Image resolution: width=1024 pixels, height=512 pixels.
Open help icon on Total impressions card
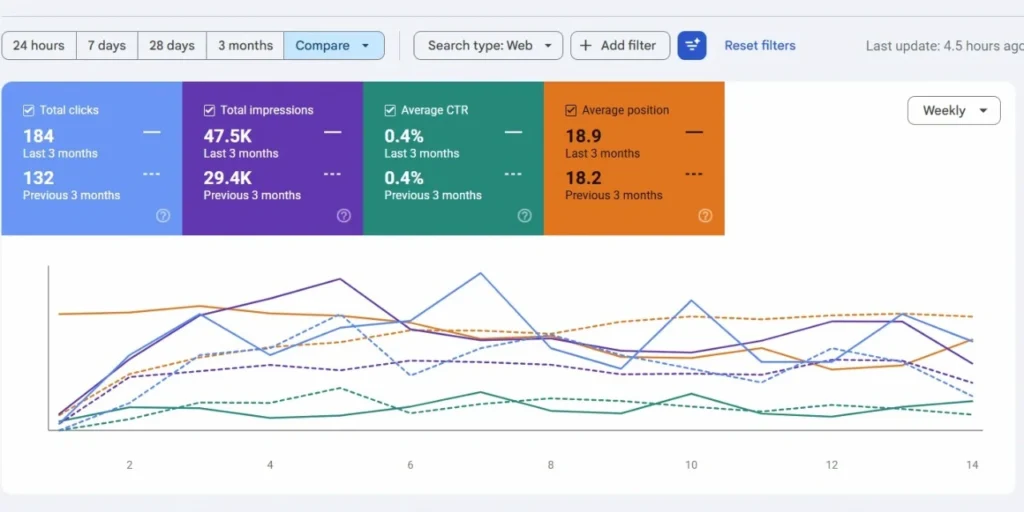[x=344, y=216]
